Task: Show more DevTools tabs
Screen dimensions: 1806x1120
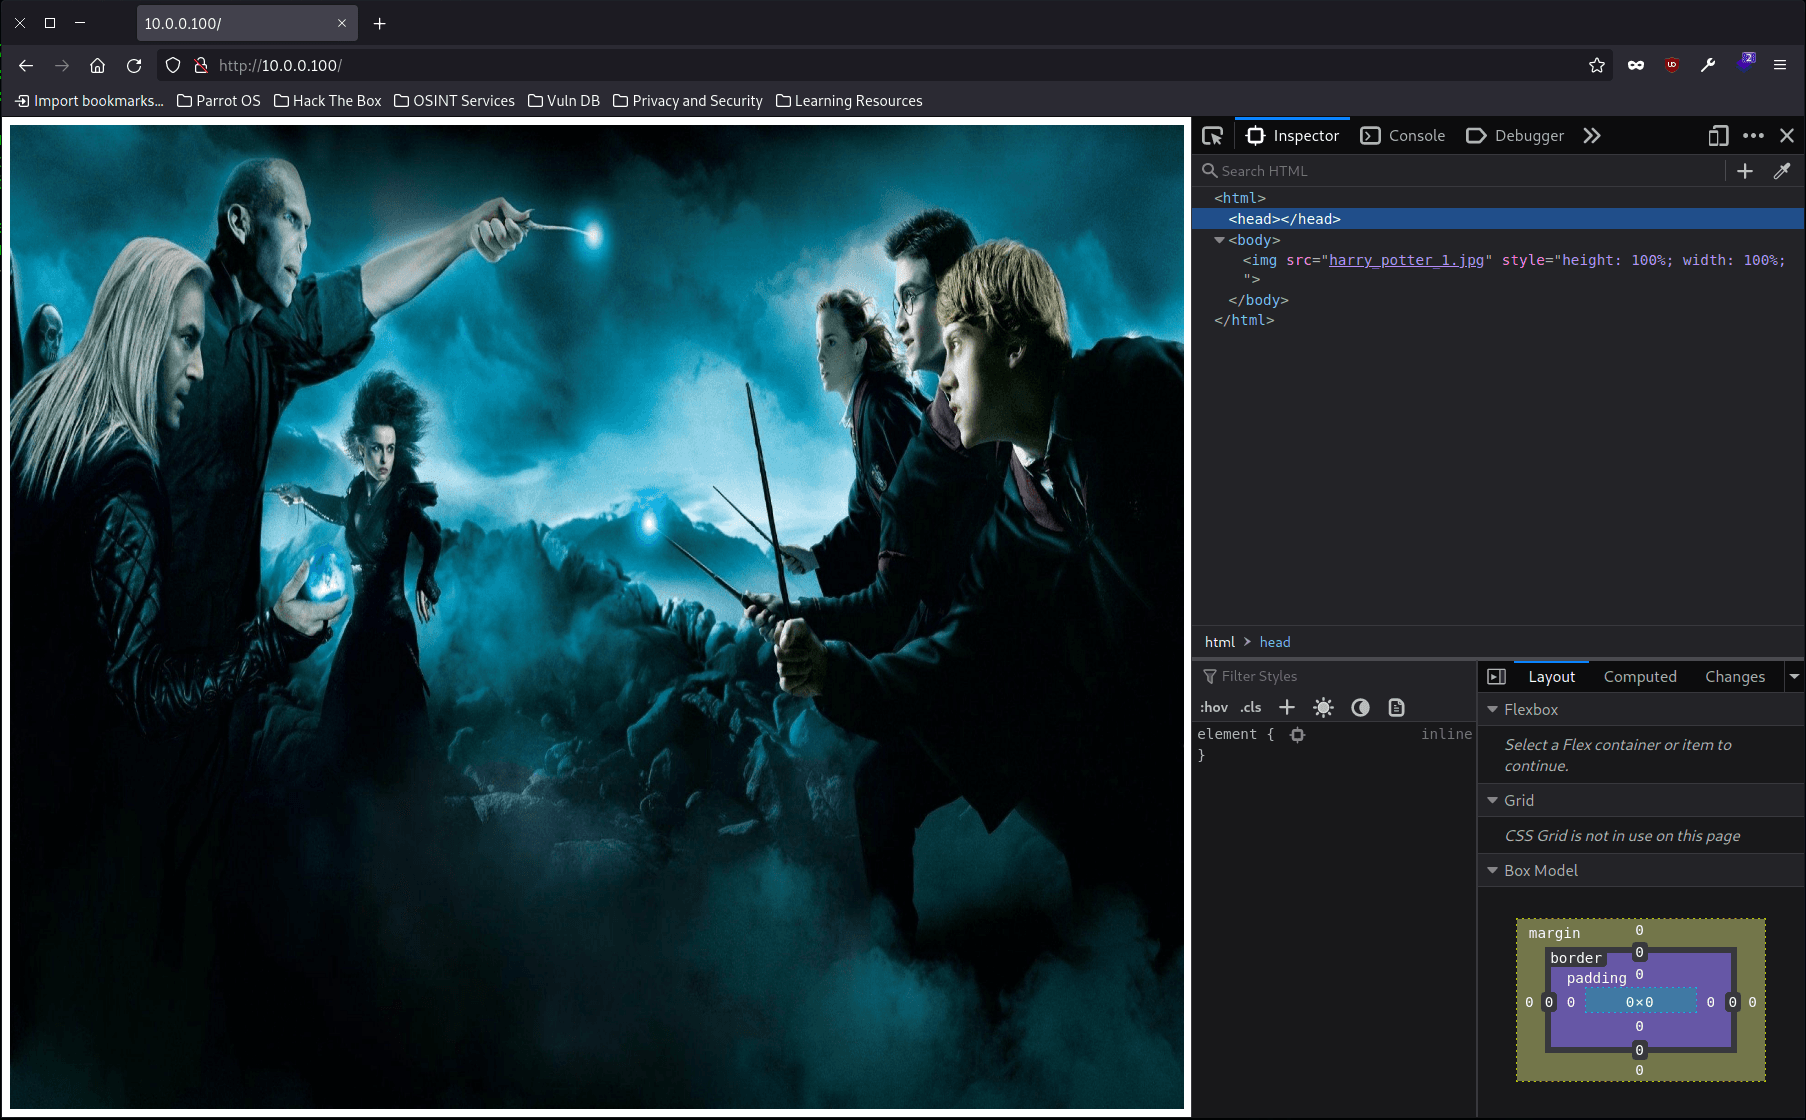Action: coord(1592,136)
